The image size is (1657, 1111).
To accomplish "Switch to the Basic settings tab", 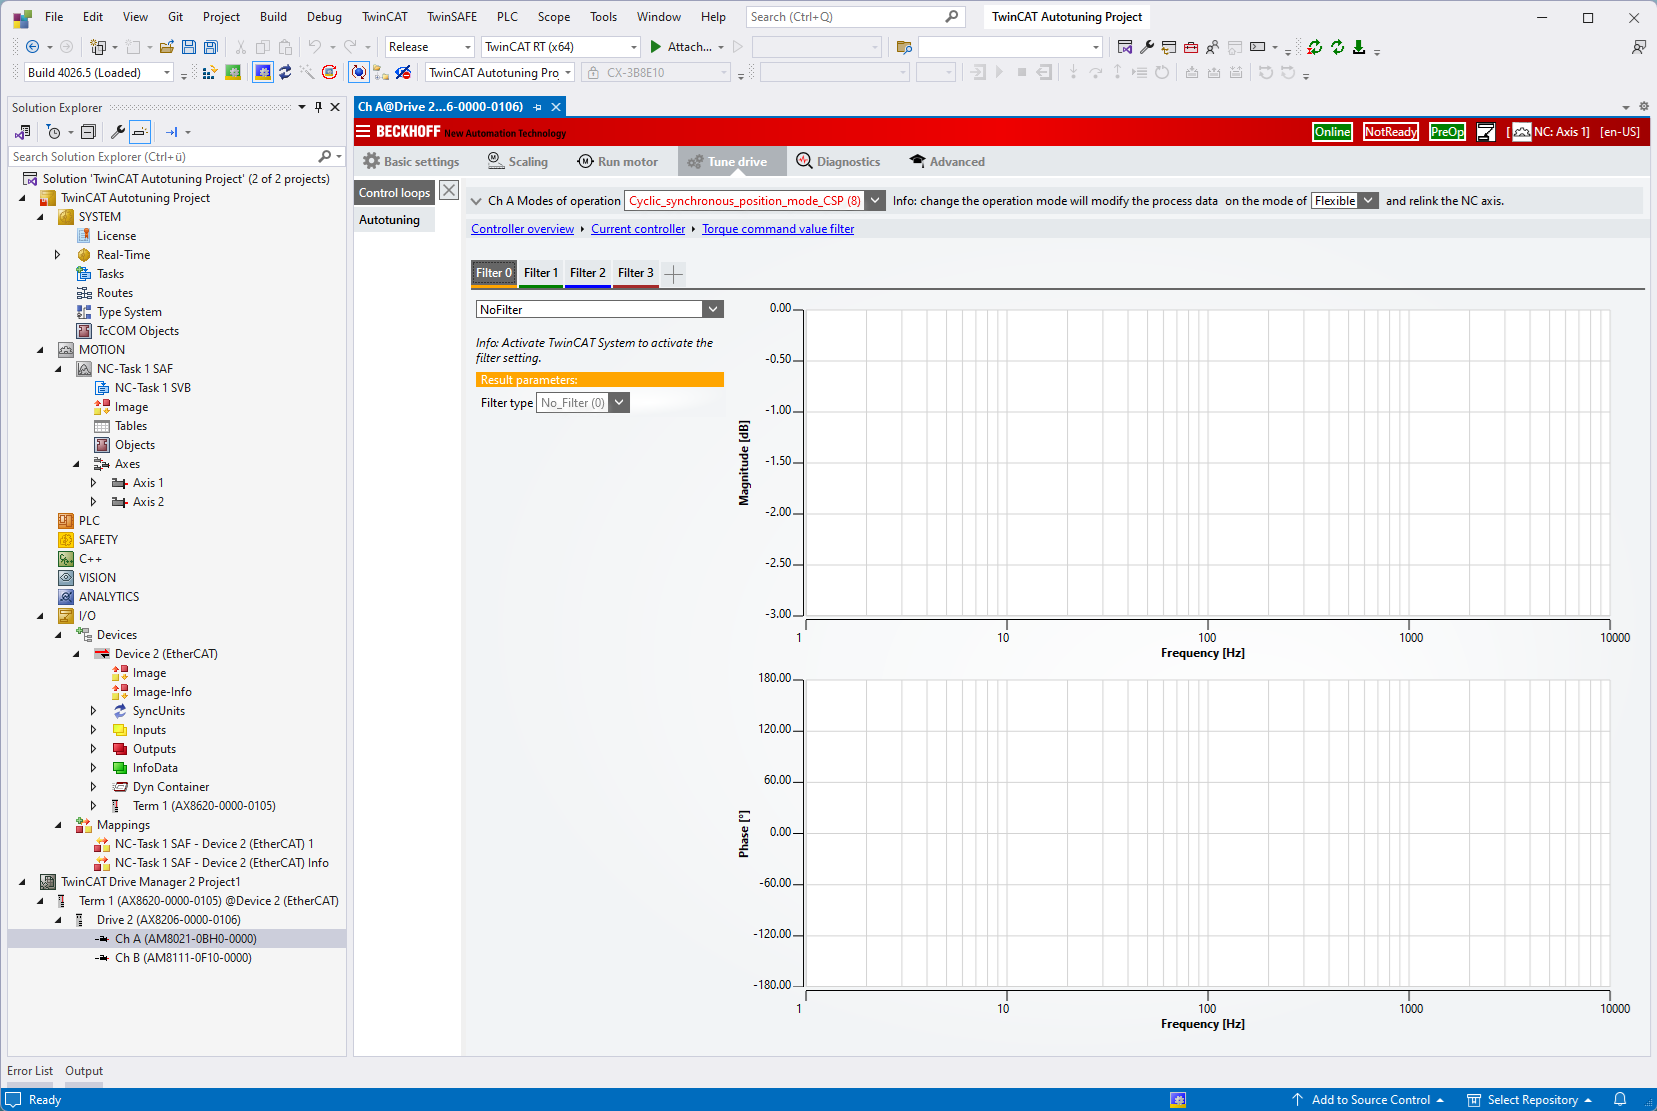I will tap(411, 161).
